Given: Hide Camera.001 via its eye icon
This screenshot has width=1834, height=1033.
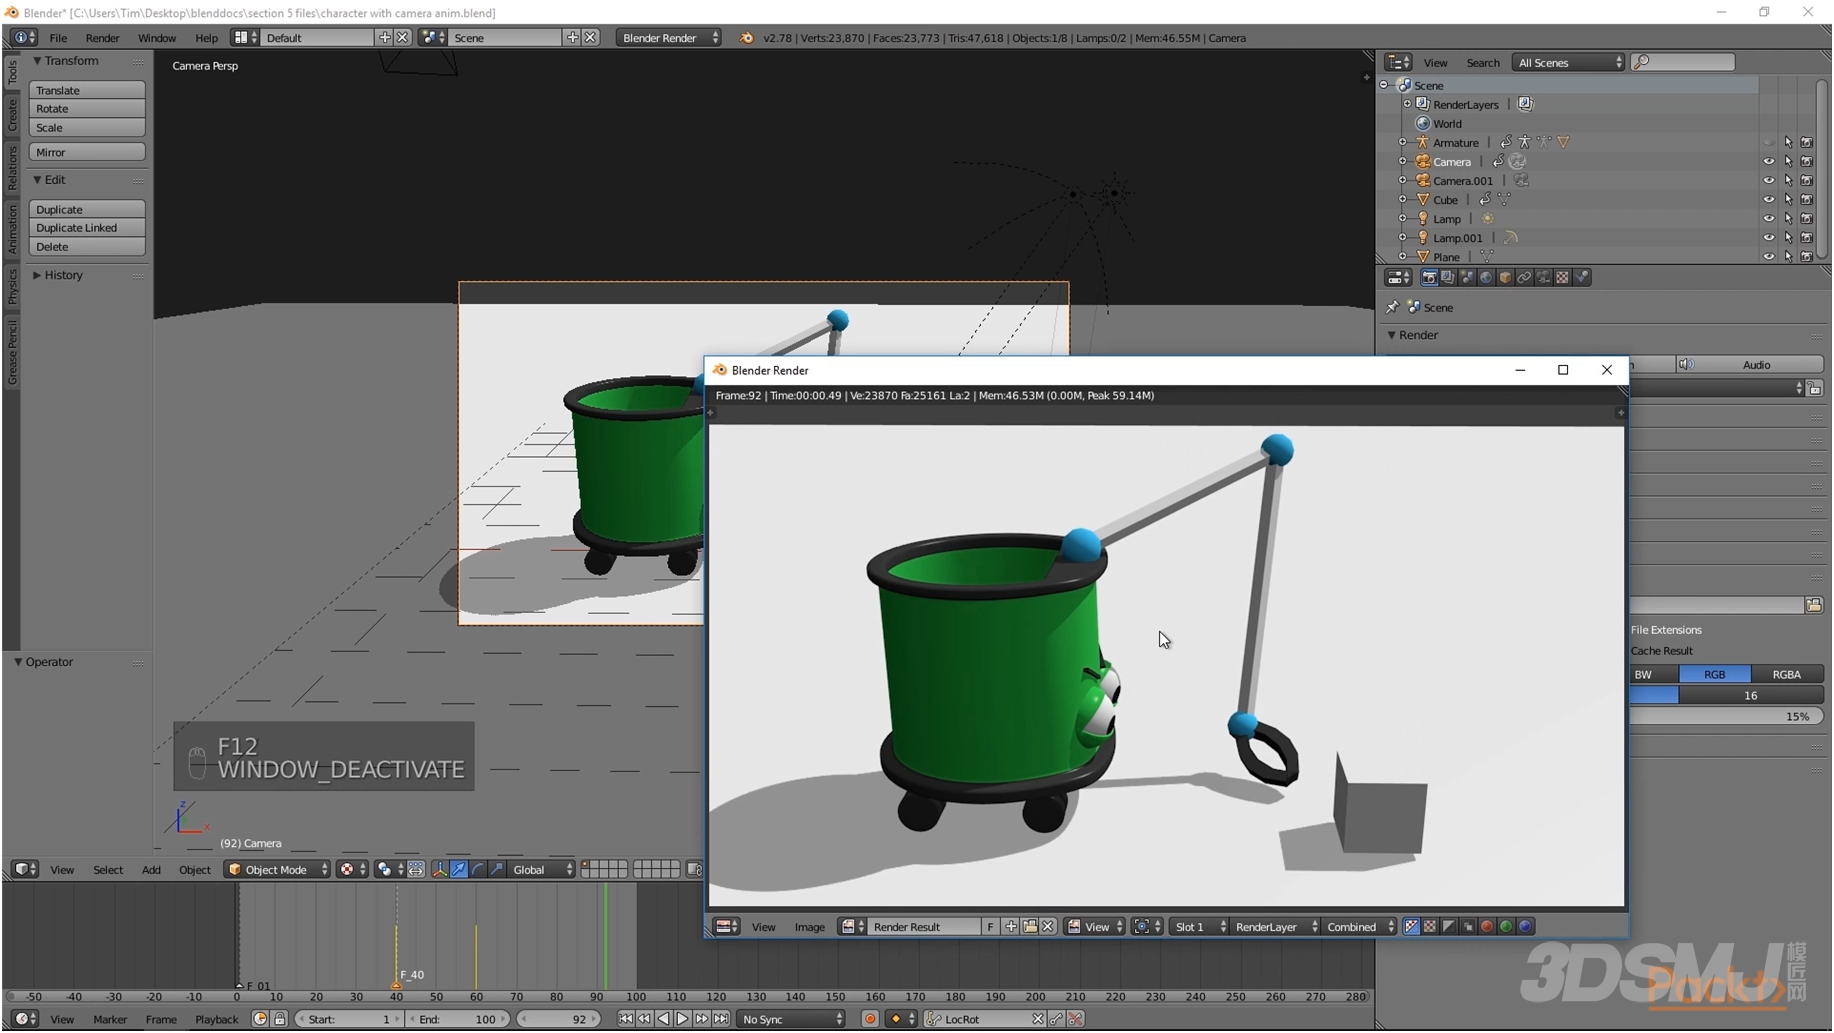Looking at the screenshot, I should coord(1768,180).
